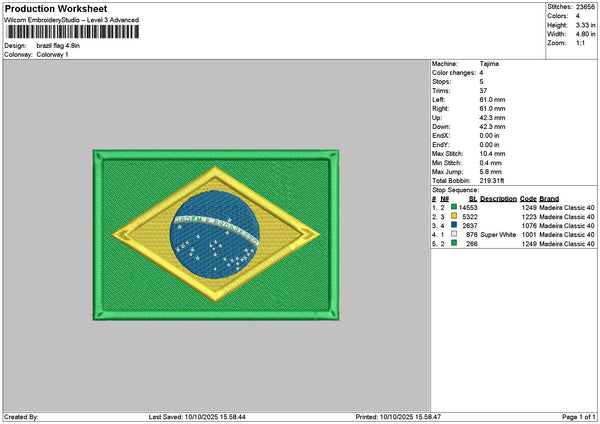600x424 pixels.
Task: Click the 'Production Worksheet' title
Action: tap(56, 8)
